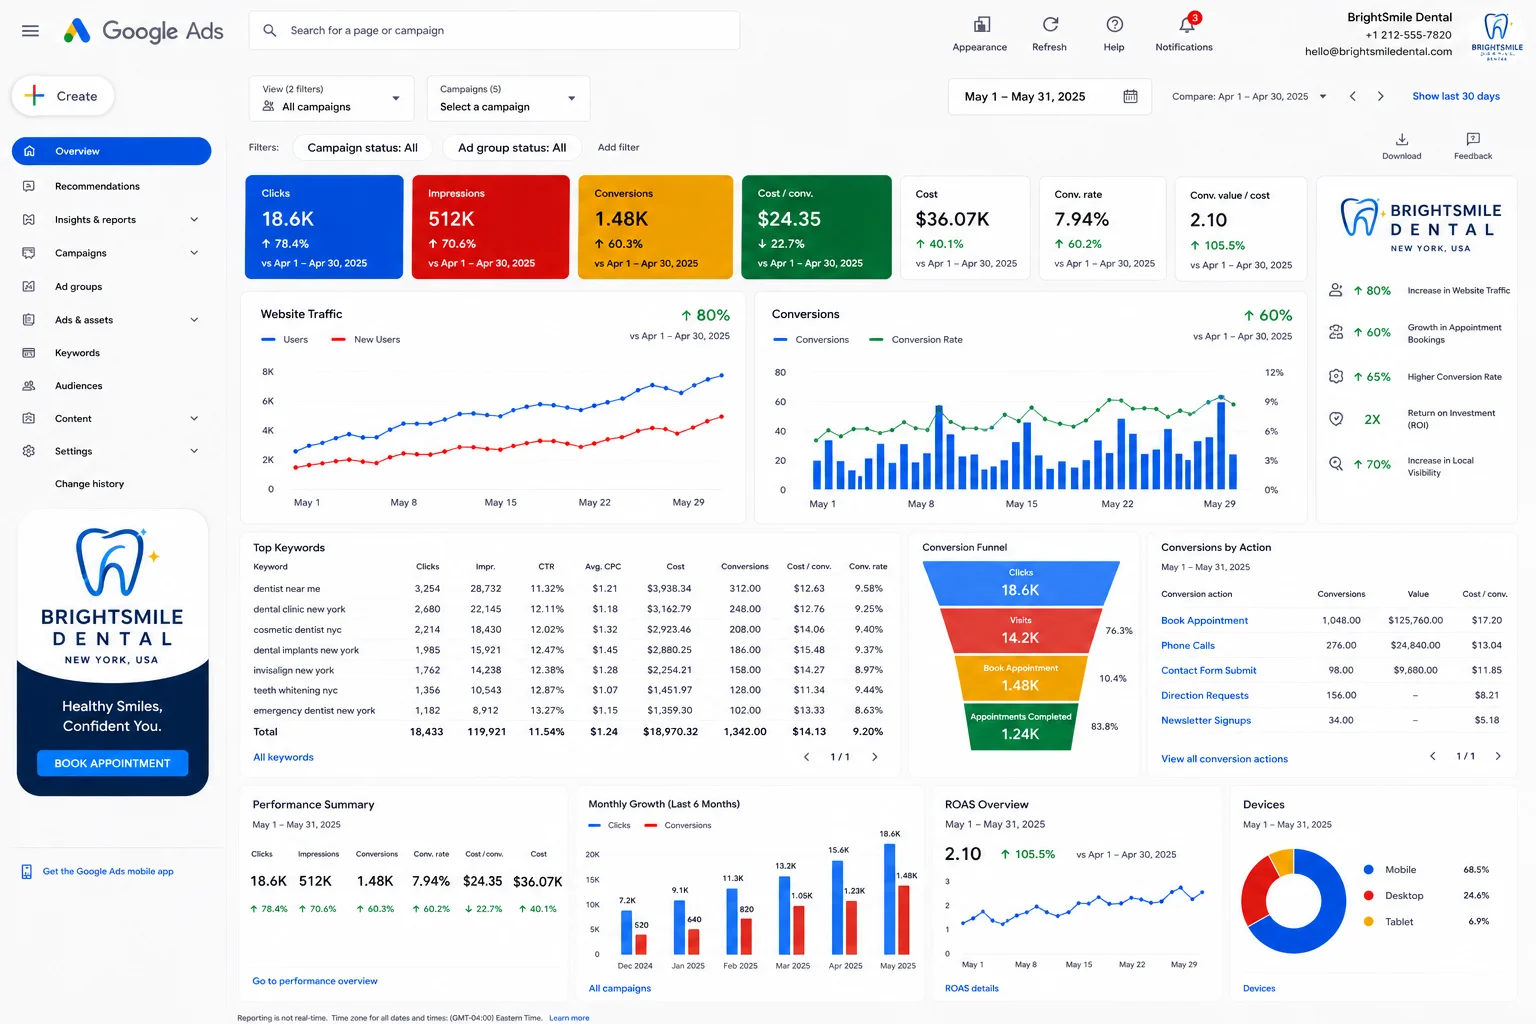The width and height of the screenshot is (1536, 1024).
Task: Click the Tablet yellow legend dot in Devices
Action: [x=1368, y=922]
